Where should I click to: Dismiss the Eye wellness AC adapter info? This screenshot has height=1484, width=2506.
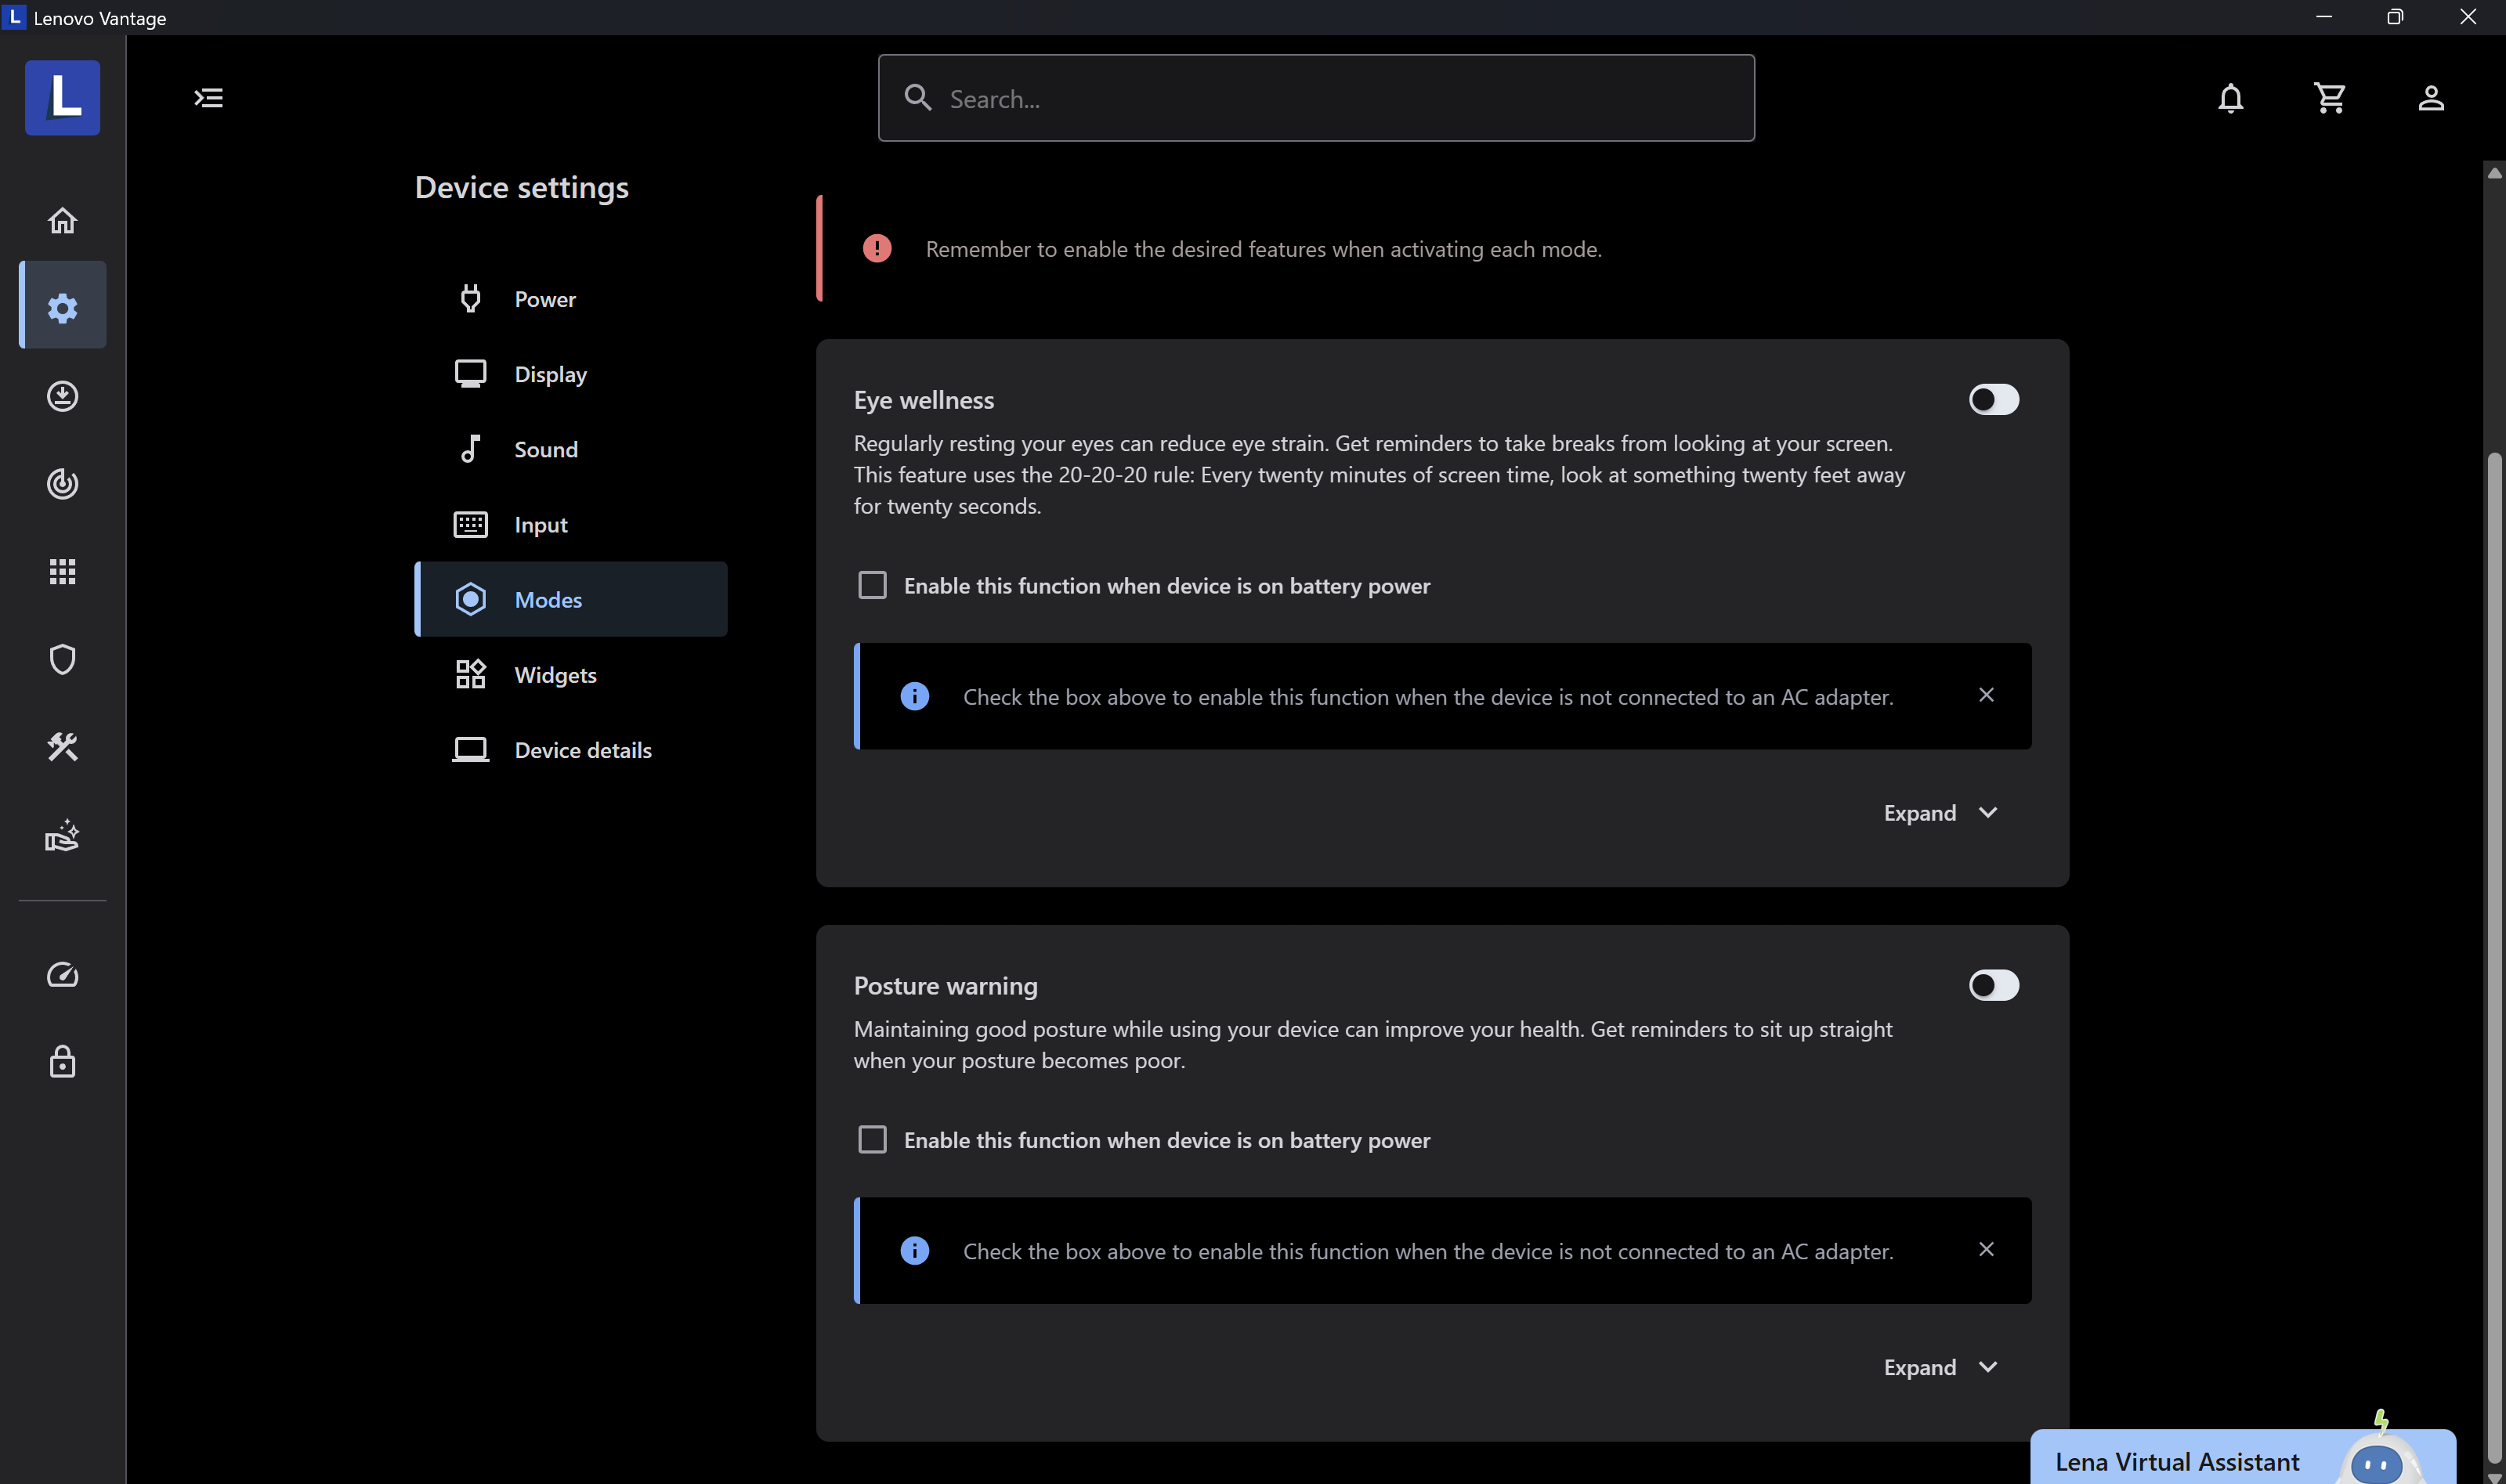point(1986,695)
